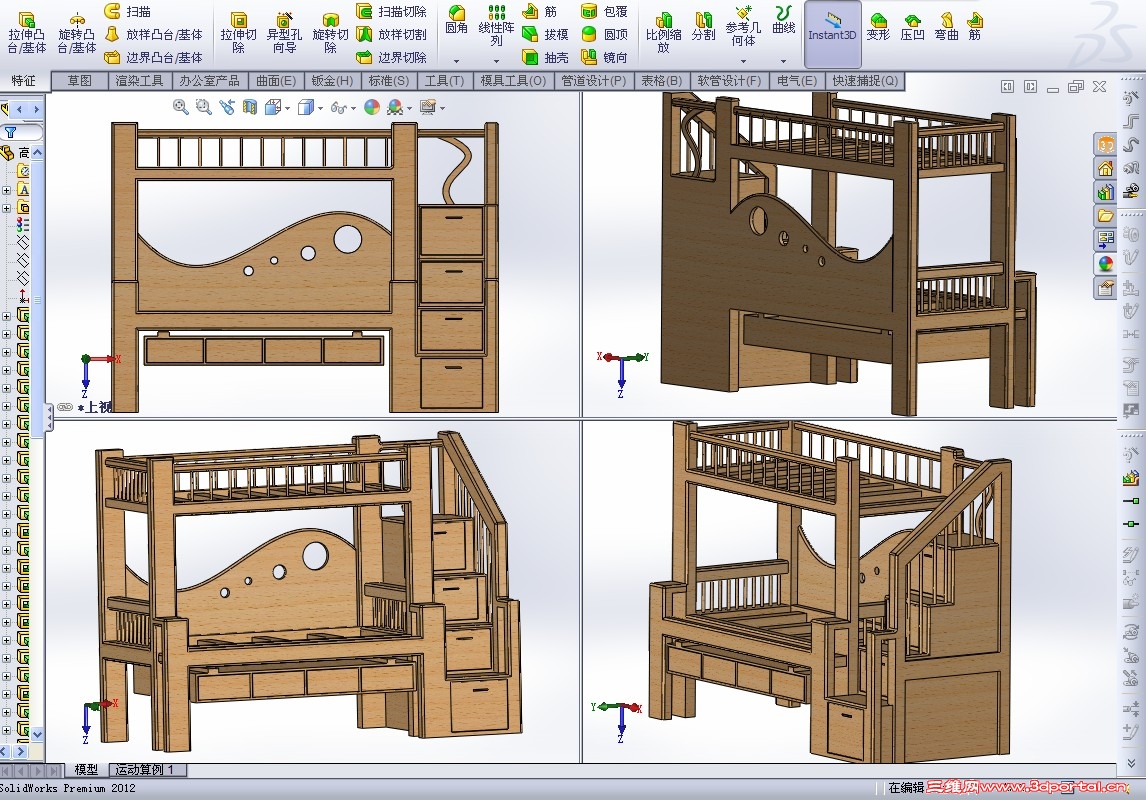Open the Hole Wizard (异型孔向导)
The width and height of the screenshot is (1146, 800).
(284, 33)
